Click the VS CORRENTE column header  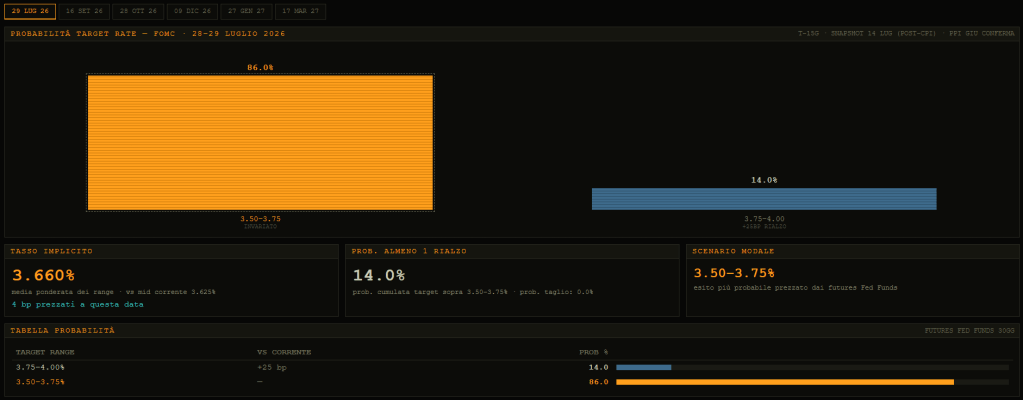pyautogui.click(x=284, y=352)
